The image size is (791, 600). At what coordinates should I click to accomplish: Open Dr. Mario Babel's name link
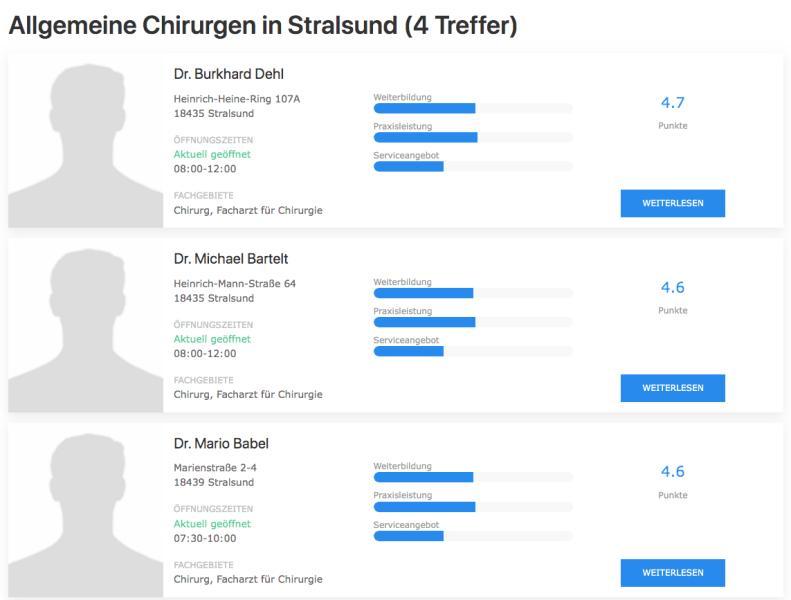click(x=221, y=443)
